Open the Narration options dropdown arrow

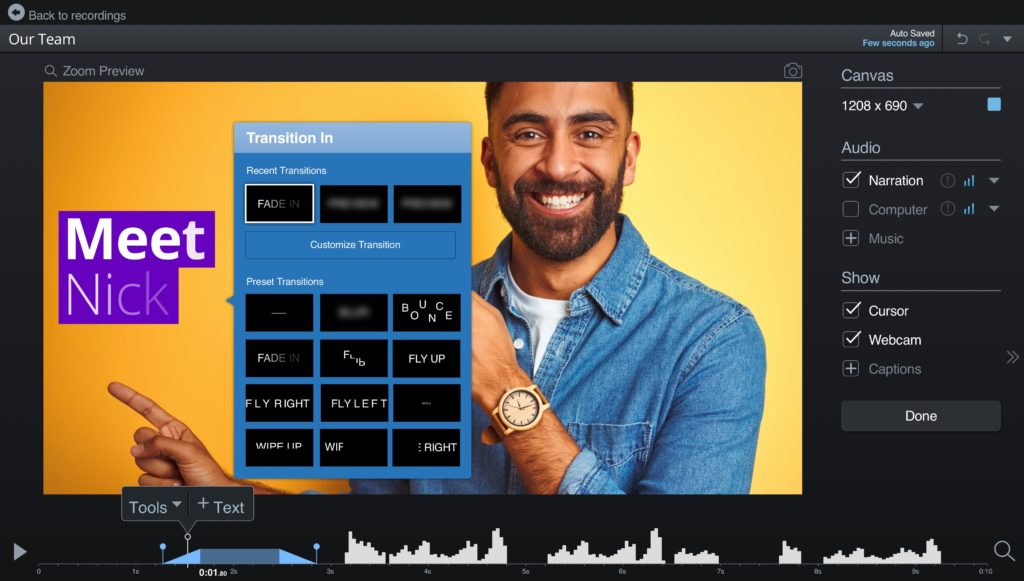click(x=995, y=181)
